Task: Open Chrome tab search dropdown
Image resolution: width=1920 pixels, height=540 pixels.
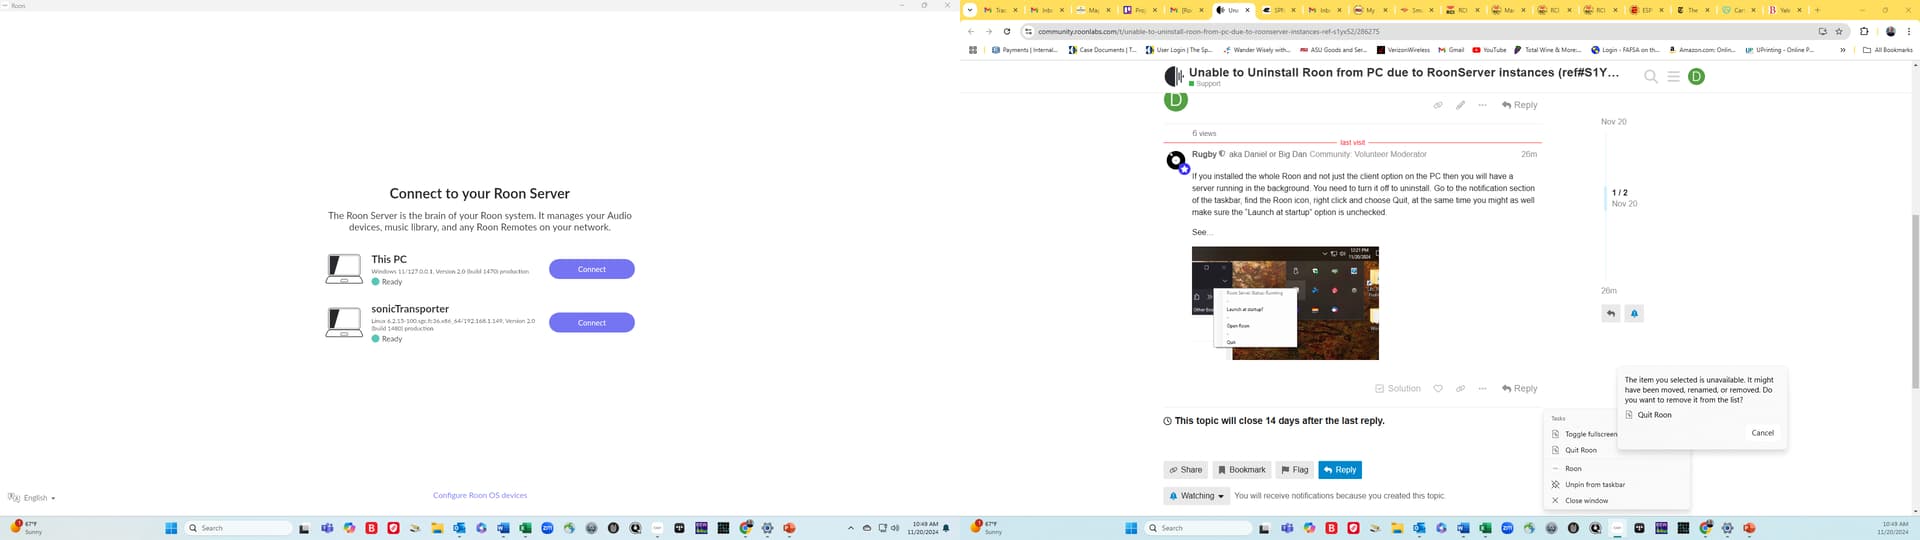Action: pyautogui.click(x=969, y=10)
